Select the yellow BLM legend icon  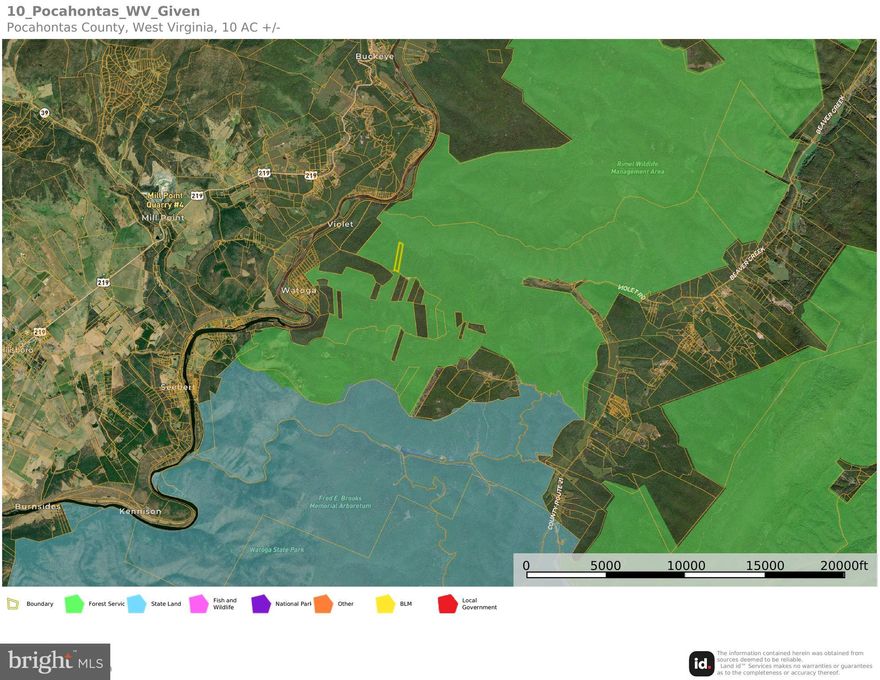385,604
